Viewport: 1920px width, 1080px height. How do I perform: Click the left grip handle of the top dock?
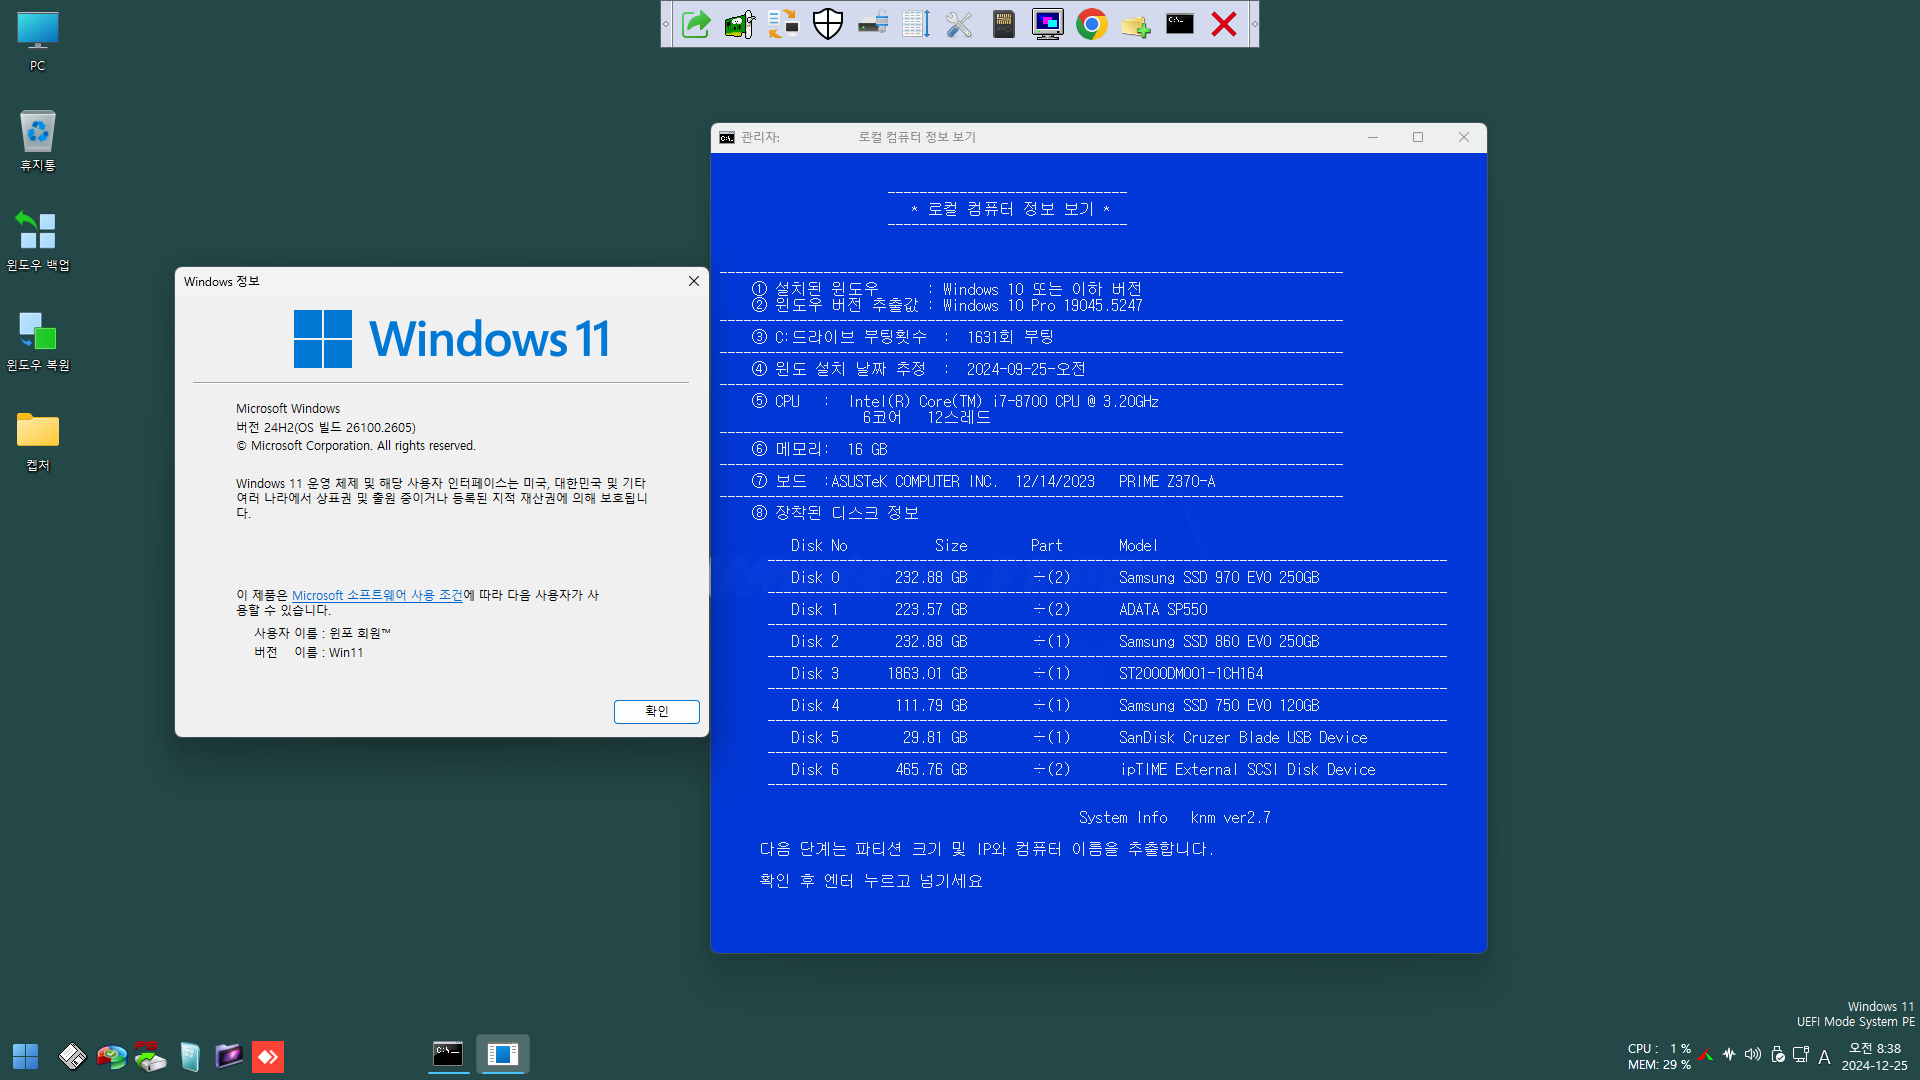[666, 24]
